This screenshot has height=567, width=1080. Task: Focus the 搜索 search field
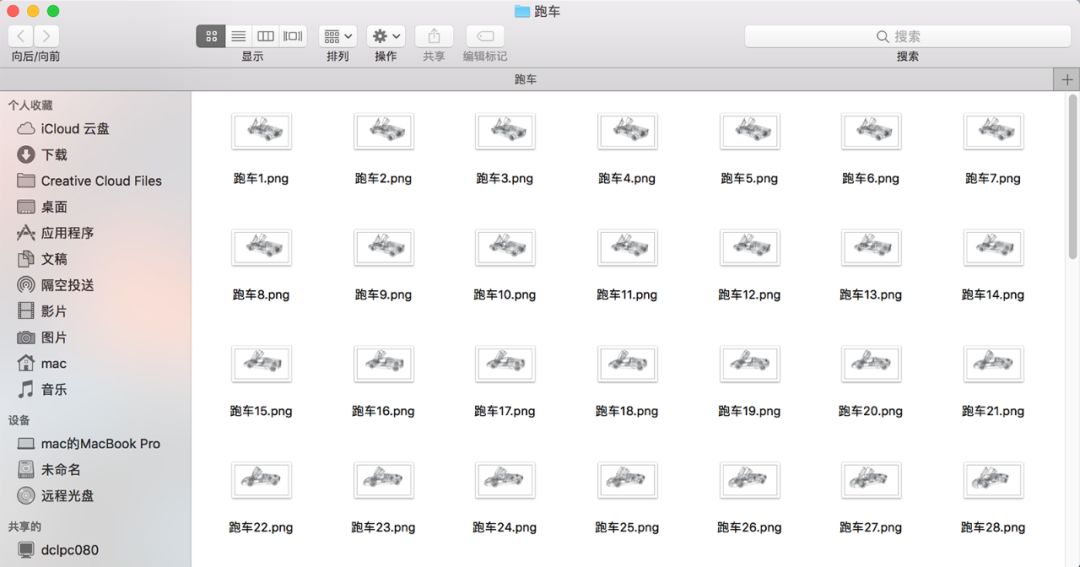point(907,37)
